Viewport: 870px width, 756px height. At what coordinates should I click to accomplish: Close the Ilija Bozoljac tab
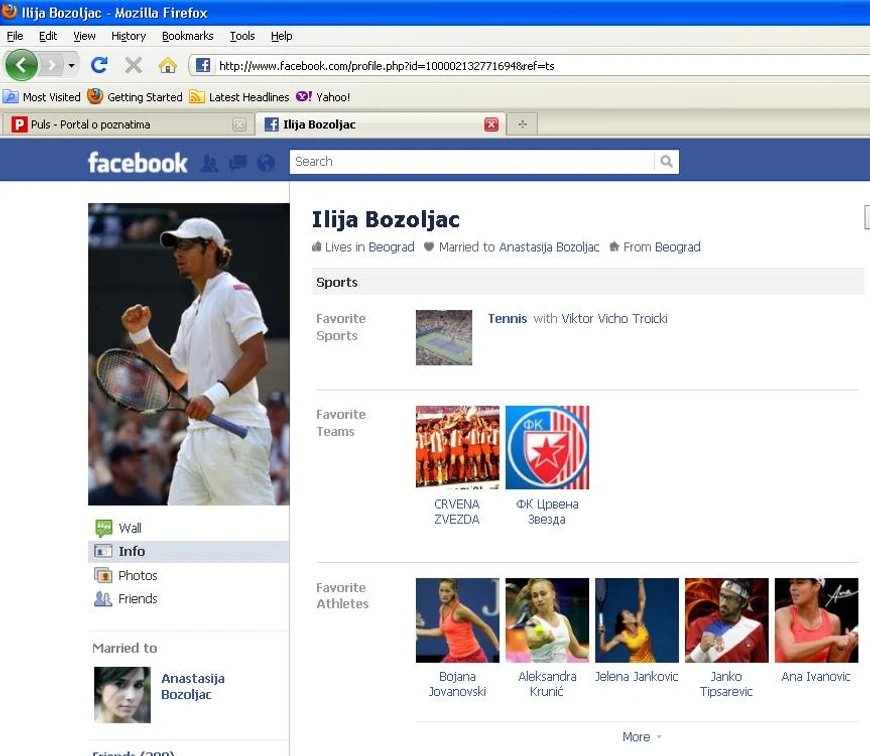491,124
